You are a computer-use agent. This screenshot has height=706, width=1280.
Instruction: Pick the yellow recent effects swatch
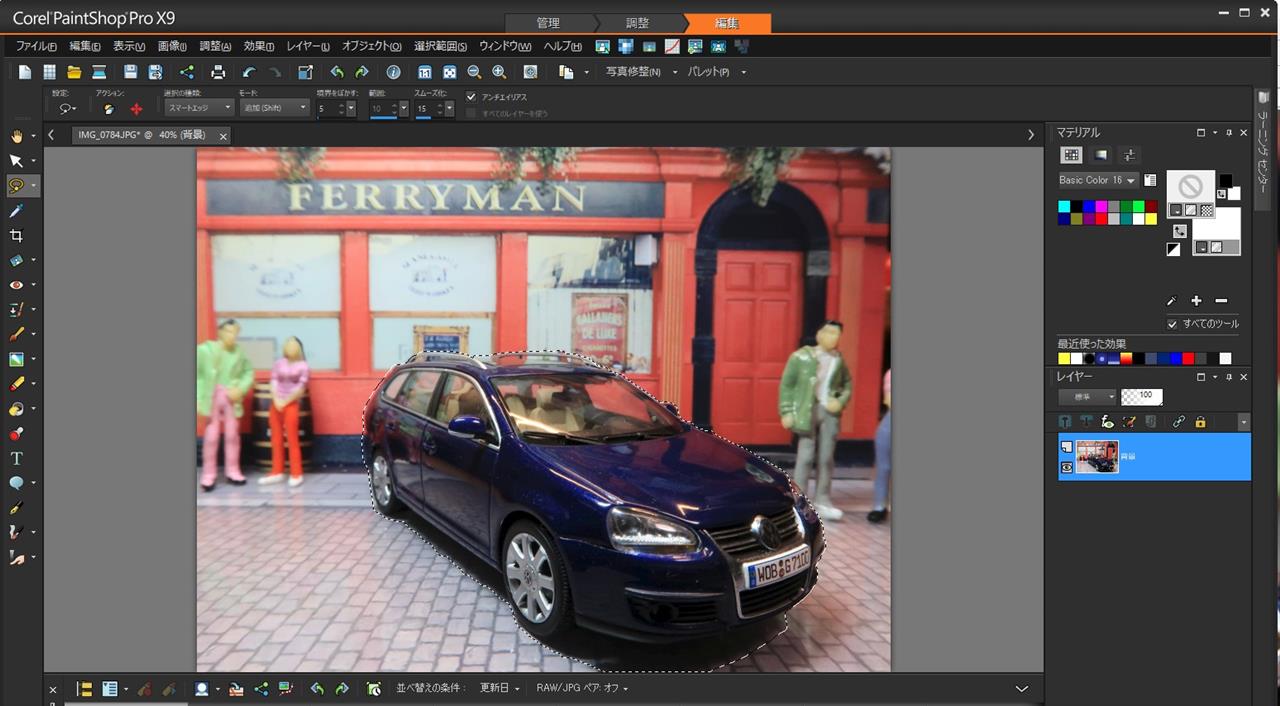coord(1064,359)
